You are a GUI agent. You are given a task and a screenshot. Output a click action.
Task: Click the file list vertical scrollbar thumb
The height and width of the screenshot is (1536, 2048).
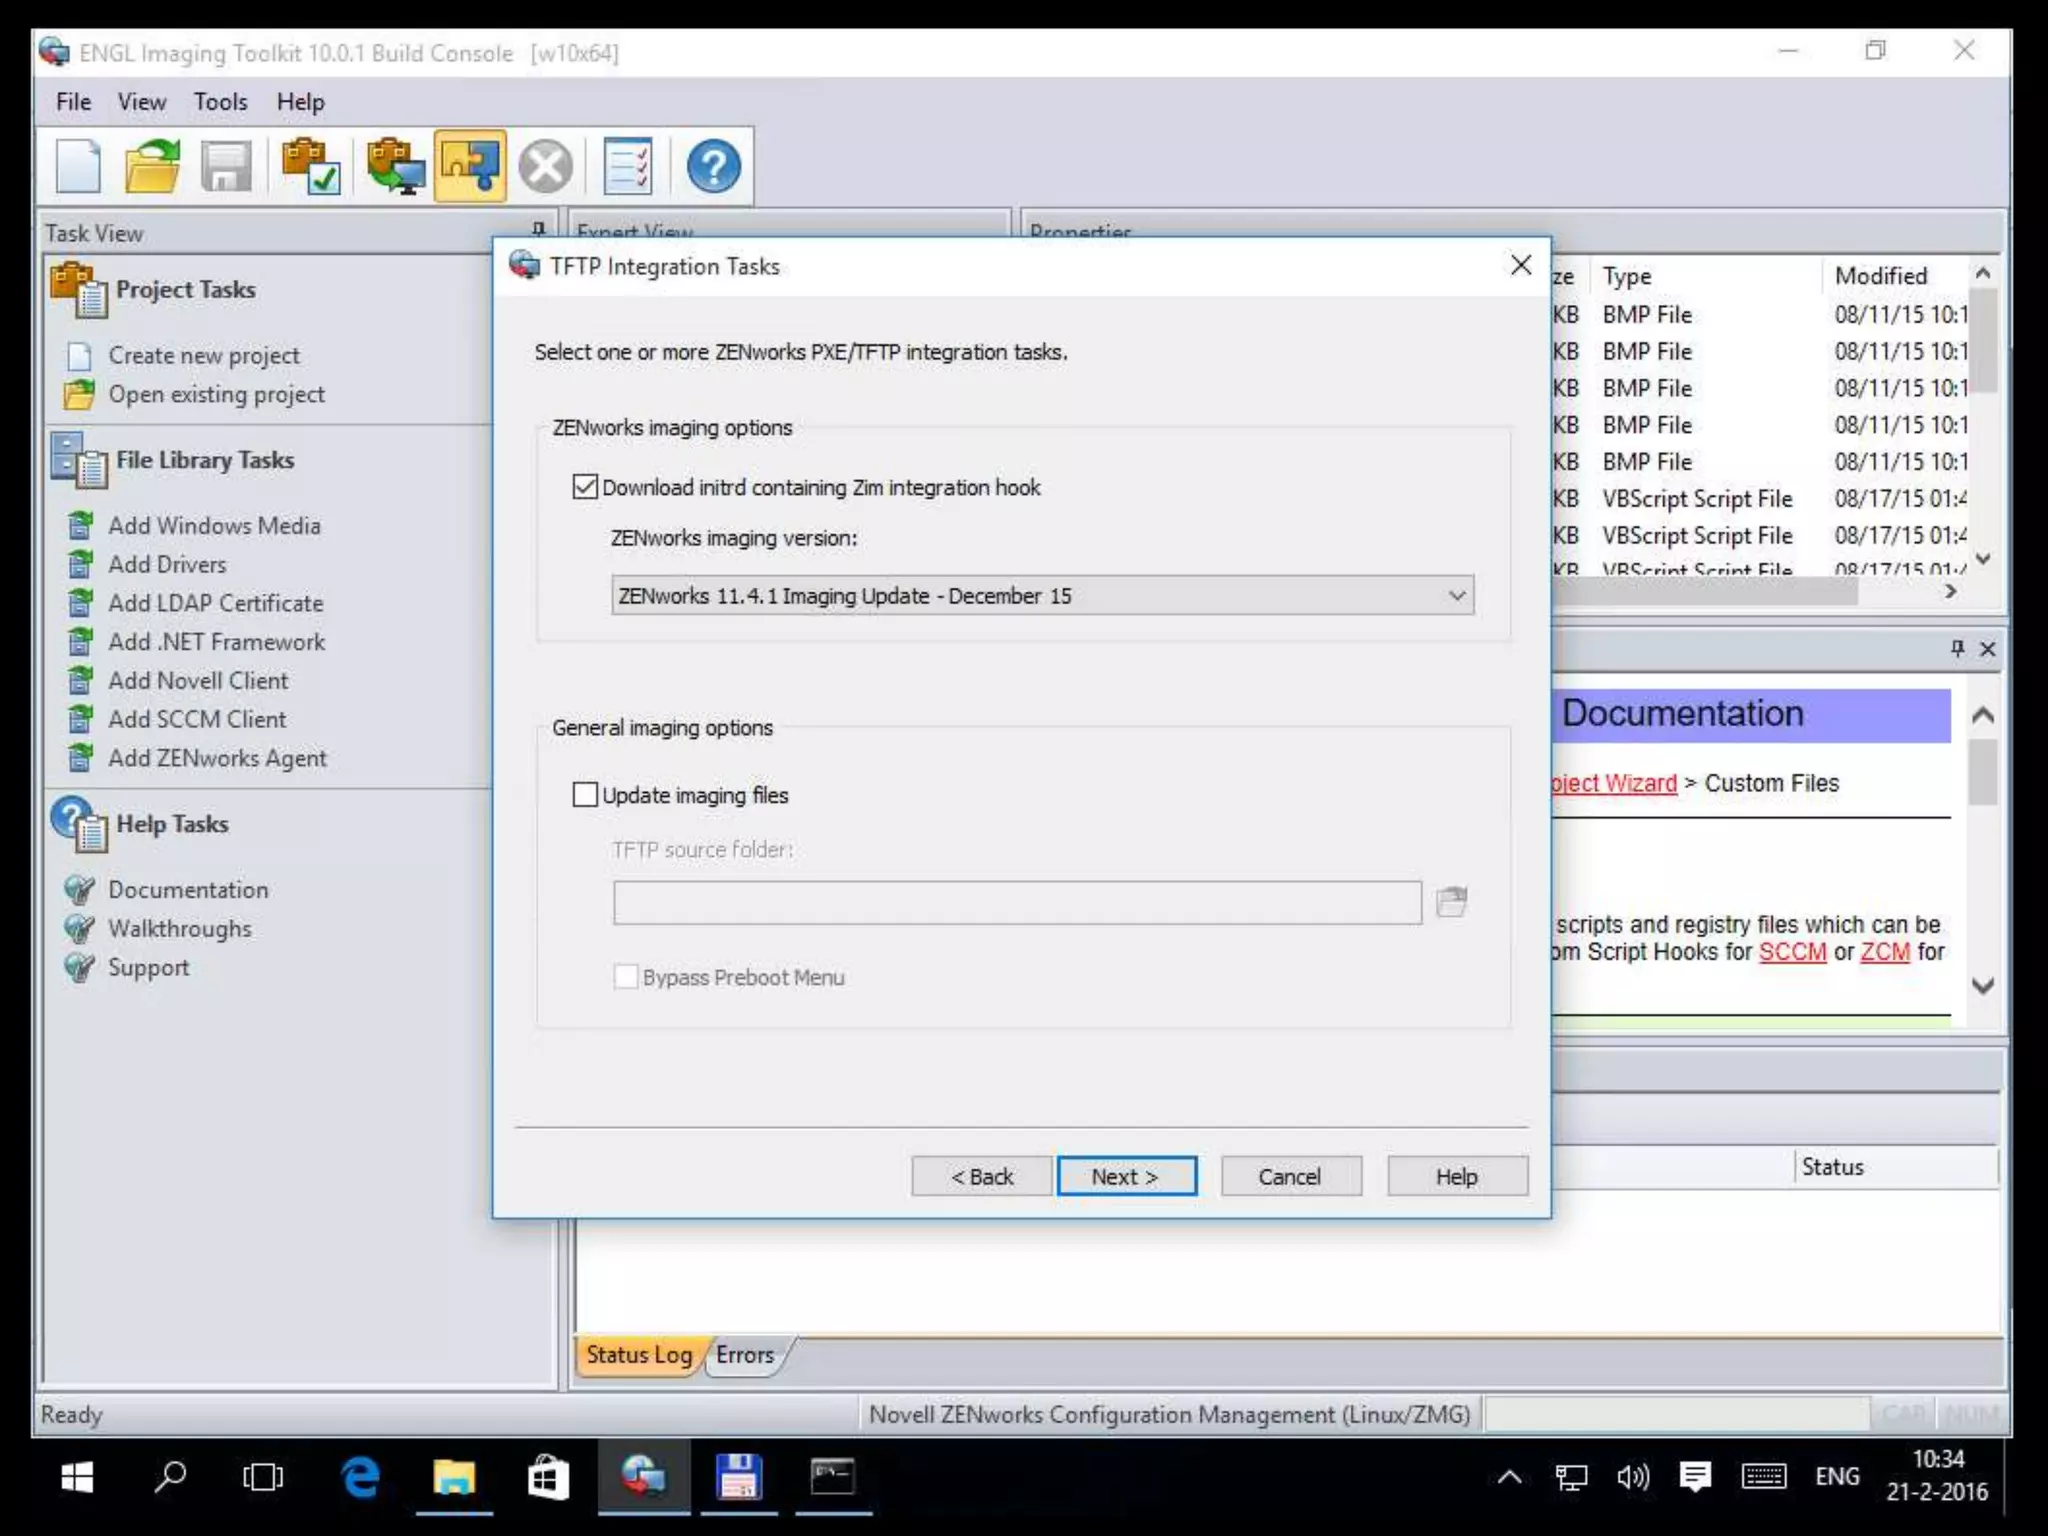pyautogui.click(x=1984, y=340)
